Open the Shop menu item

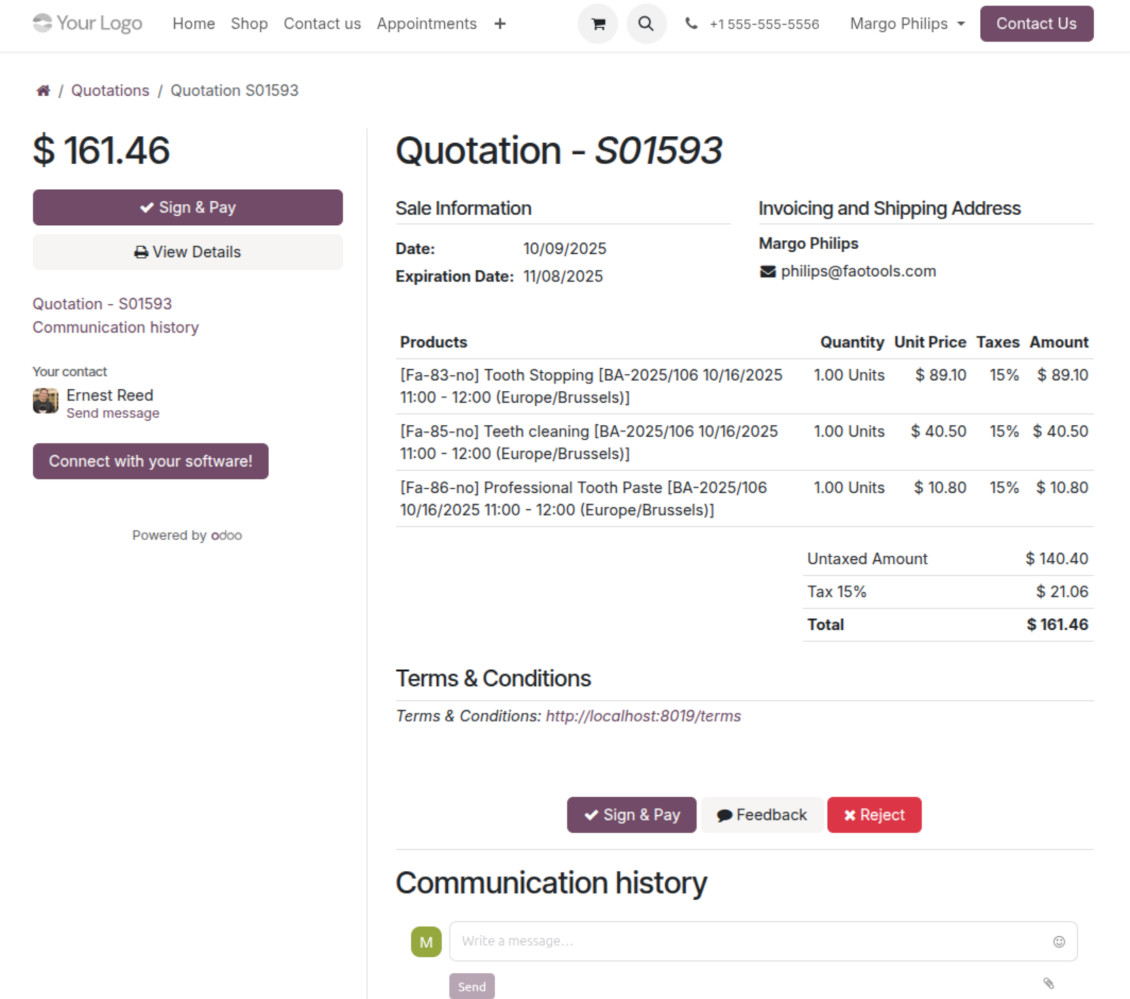(x=249, y=24)
